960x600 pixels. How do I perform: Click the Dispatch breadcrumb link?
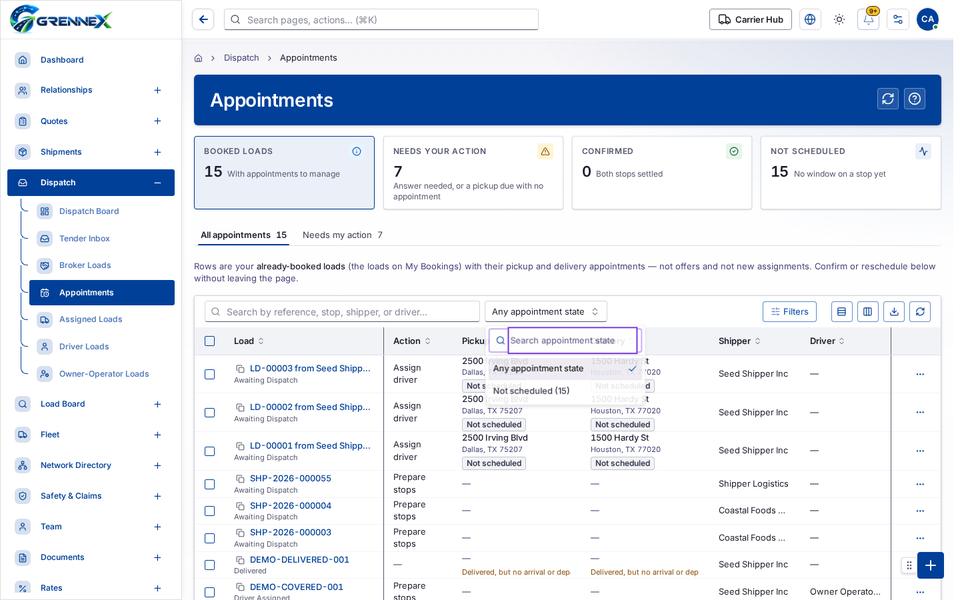(x=241, y=58)
